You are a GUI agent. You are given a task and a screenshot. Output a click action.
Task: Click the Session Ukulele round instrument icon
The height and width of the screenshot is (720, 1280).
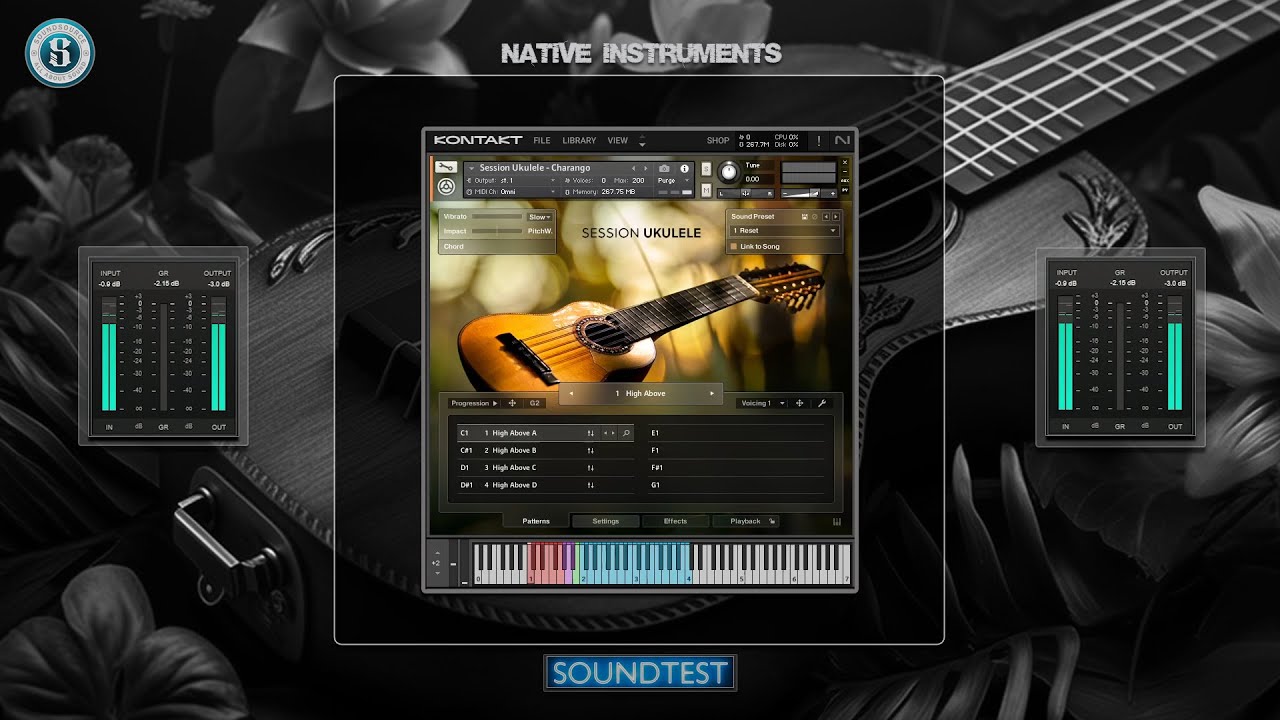(x=446, y=187)
